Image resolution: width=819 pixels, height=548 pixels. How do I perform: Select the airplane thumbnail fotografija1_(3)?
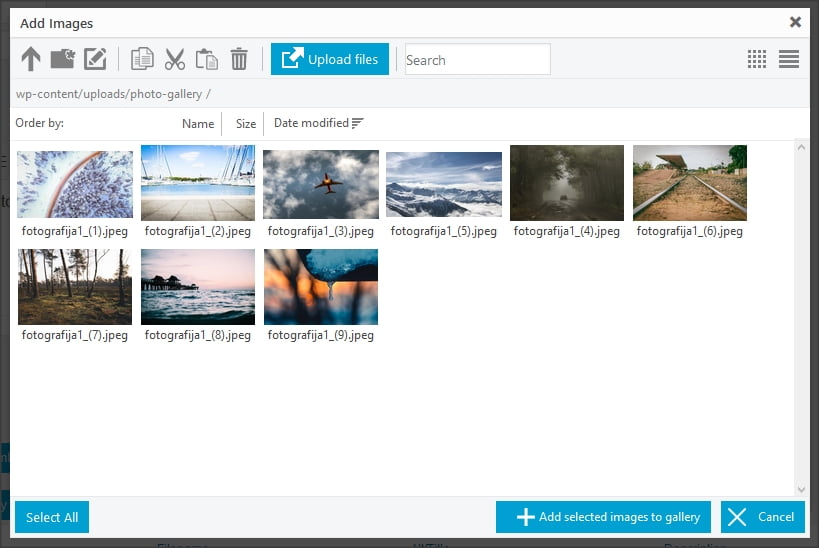pyautogui.click(x=321, y=184)
